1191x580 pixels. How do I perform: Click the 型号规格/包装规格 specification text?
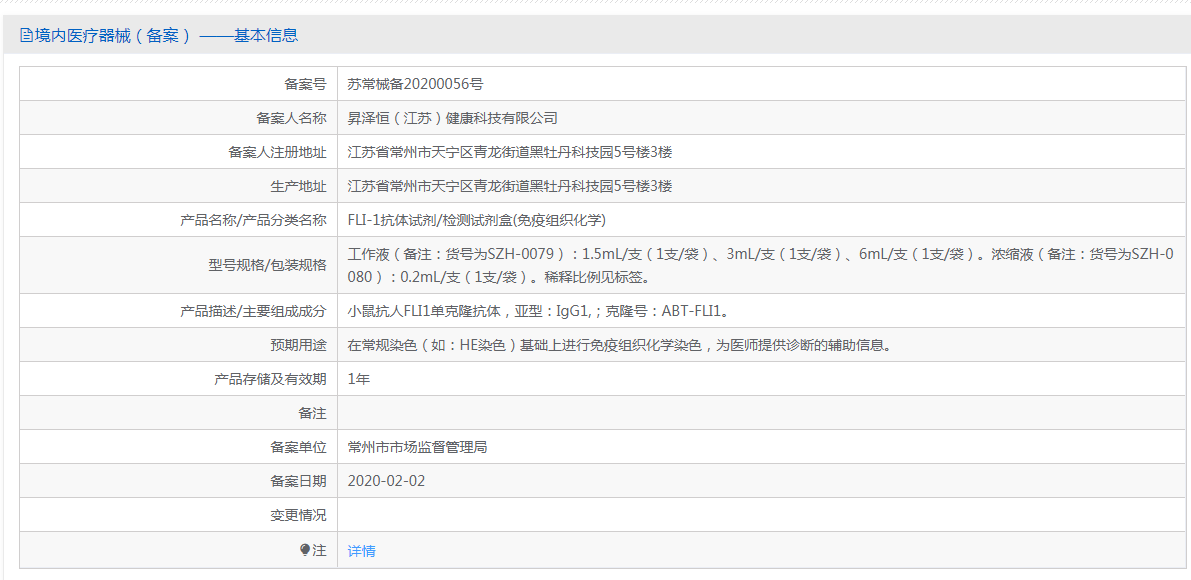coord(760,265)
